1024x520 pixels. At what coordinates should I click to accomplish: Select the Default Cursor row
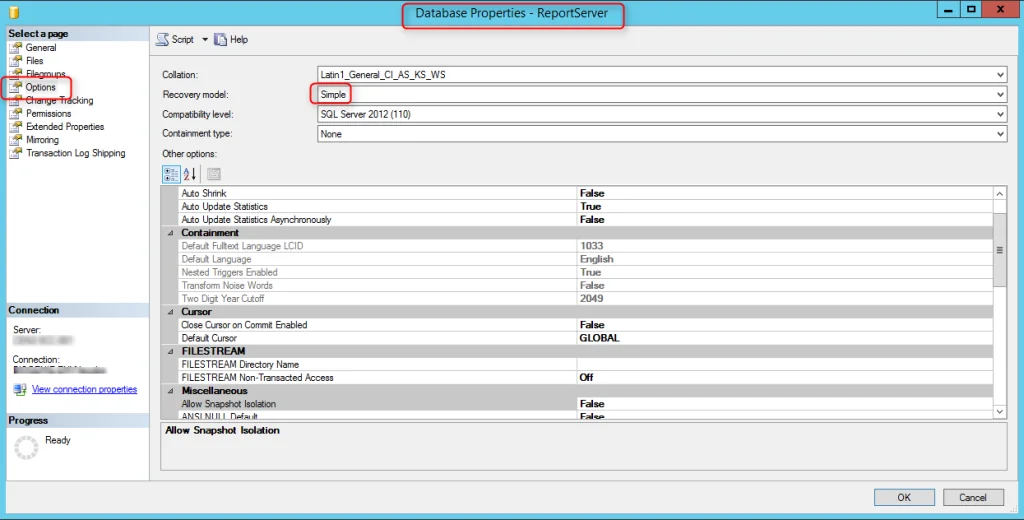pos(586,338)
